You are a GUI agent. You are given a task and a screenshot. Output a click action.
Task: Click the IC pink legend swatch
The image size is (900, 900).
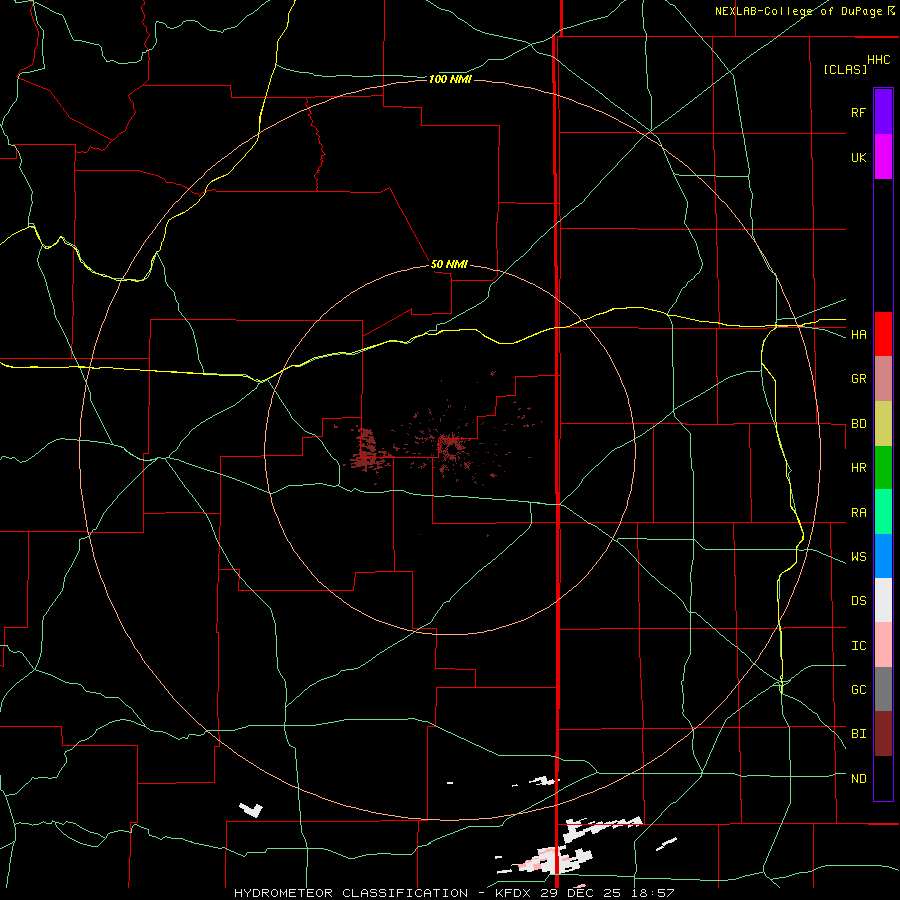883,645
